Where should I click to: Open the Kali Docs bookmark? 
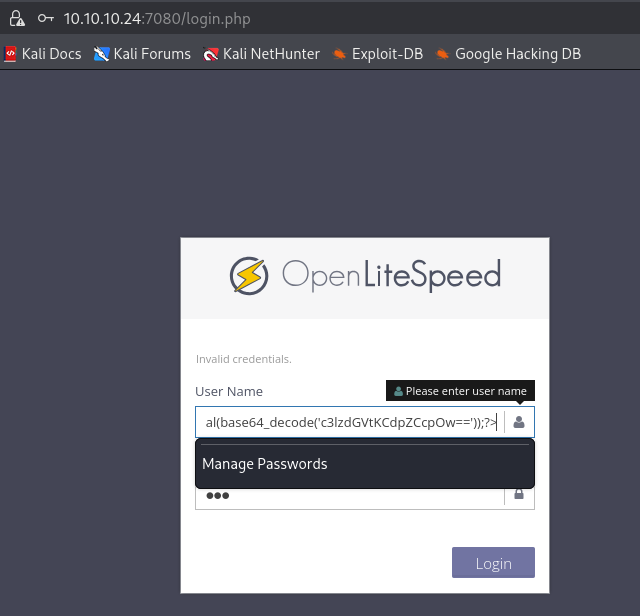pos(42,54)
